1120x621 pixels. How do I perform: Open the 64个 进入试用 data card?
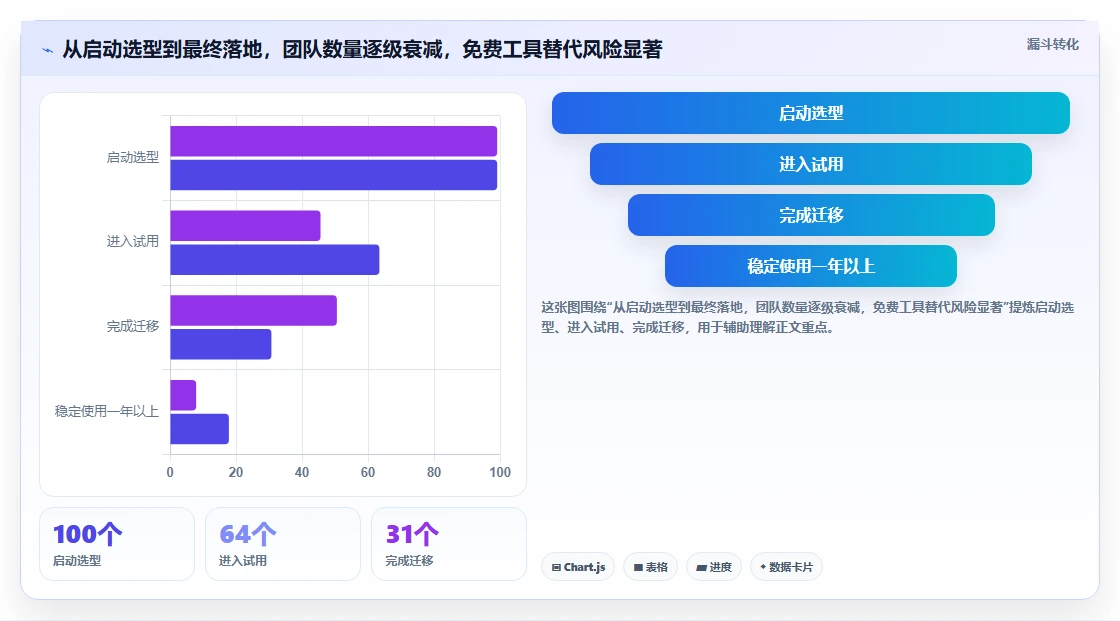pos(283,545)
